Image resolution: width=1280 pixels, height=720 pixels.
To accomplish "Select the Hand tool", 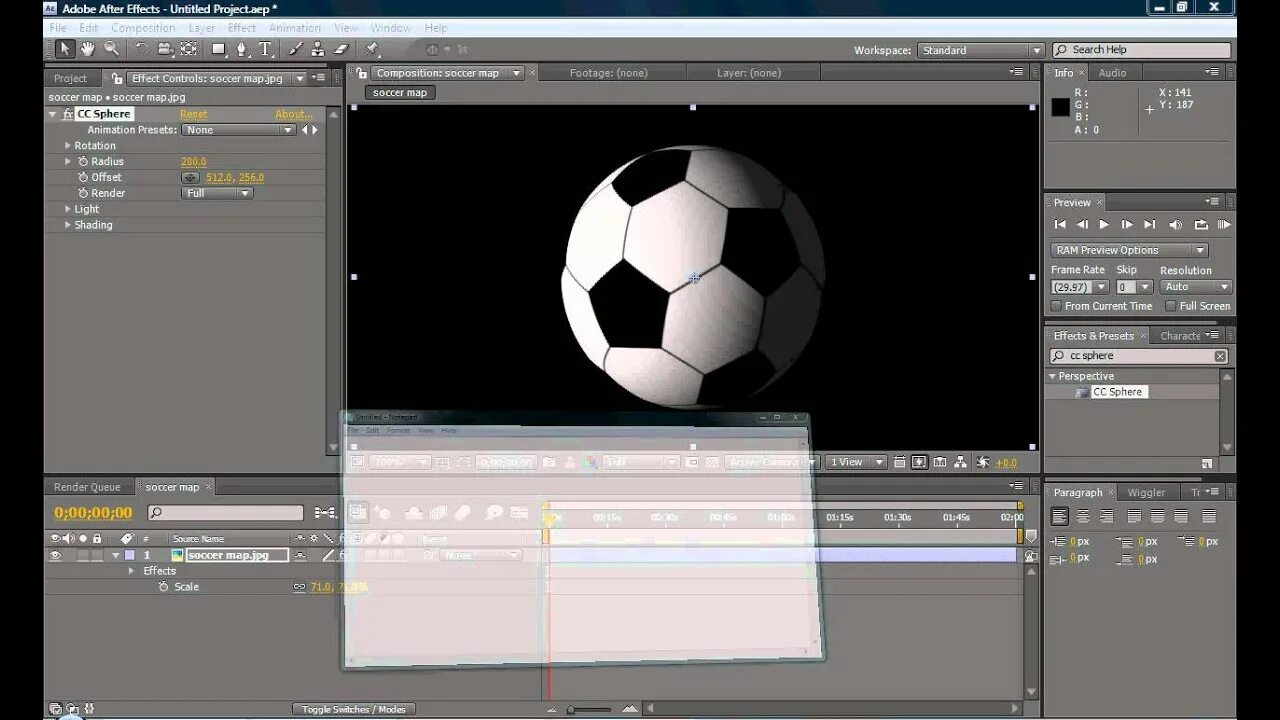I will click(88, 49).
